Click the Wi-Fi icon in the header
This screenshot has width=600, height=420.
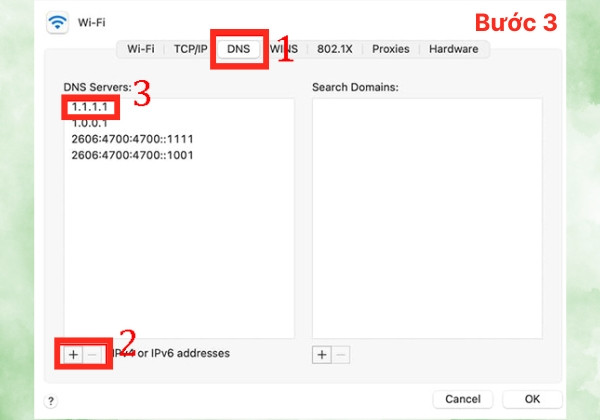tap(57, 22)
